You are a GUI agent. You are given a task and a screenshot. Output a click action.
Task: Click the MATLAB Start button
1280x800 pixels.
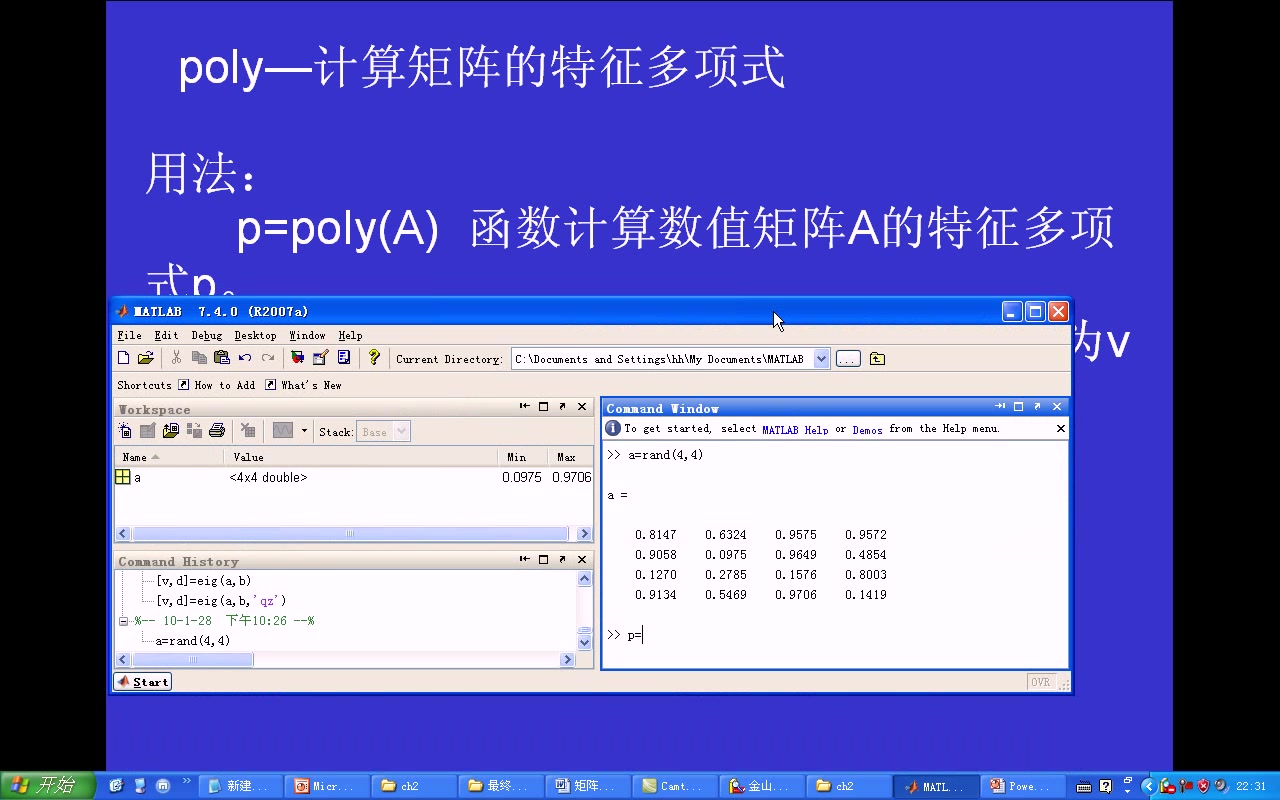143,682
